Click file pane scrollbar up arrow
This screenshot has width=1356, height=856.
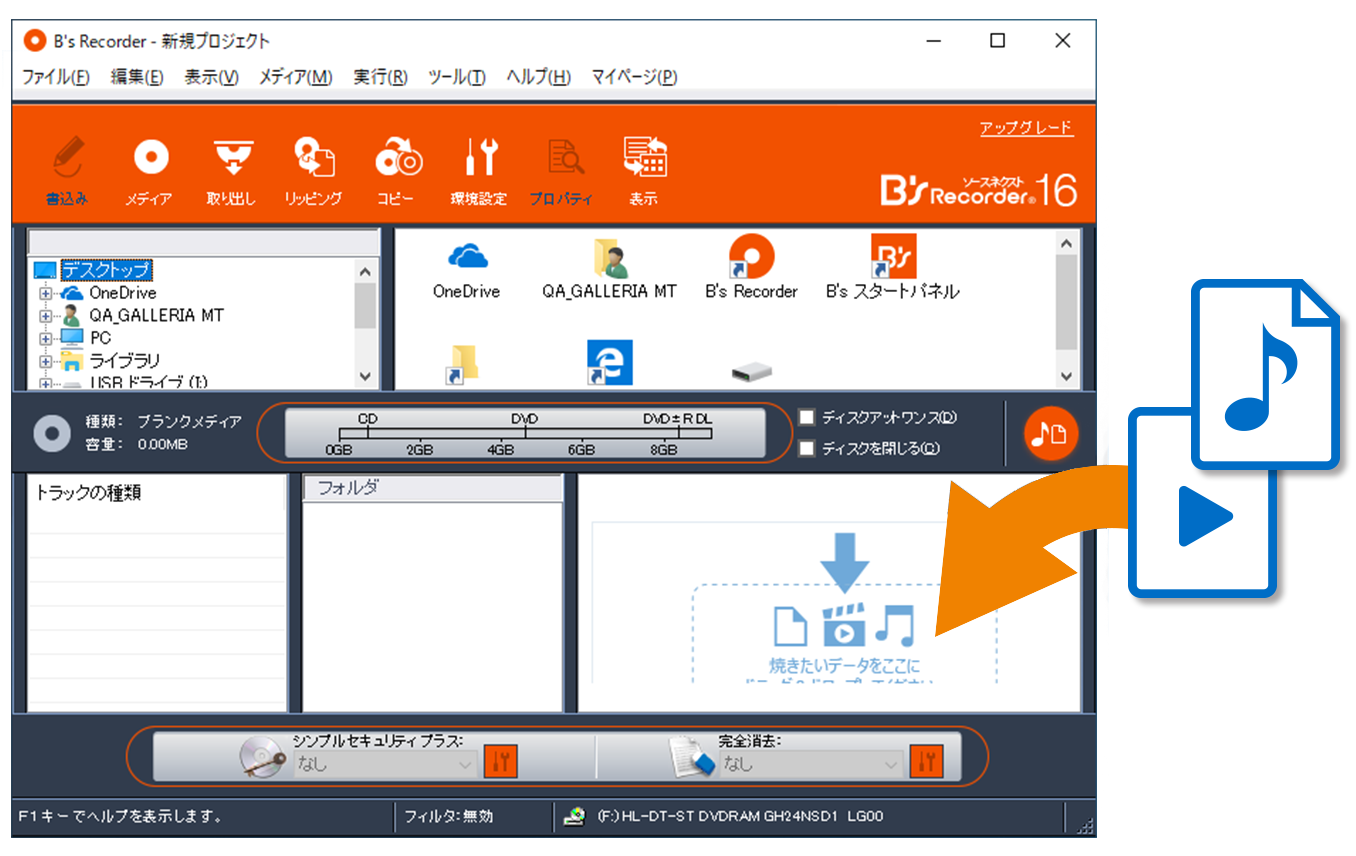coord(1066,242)
